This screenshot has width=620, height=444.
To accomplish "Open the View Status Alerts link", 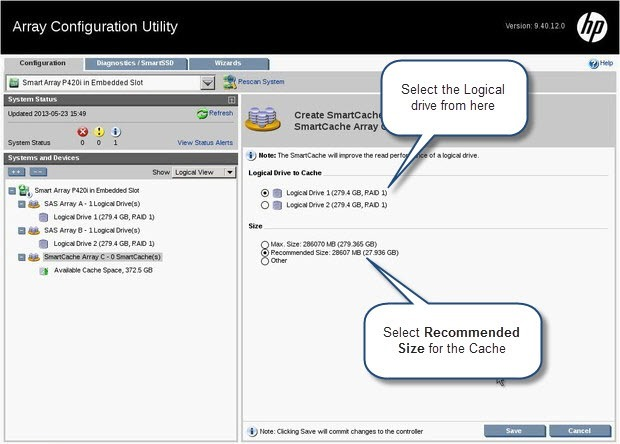I will click(x=205, y=143).
